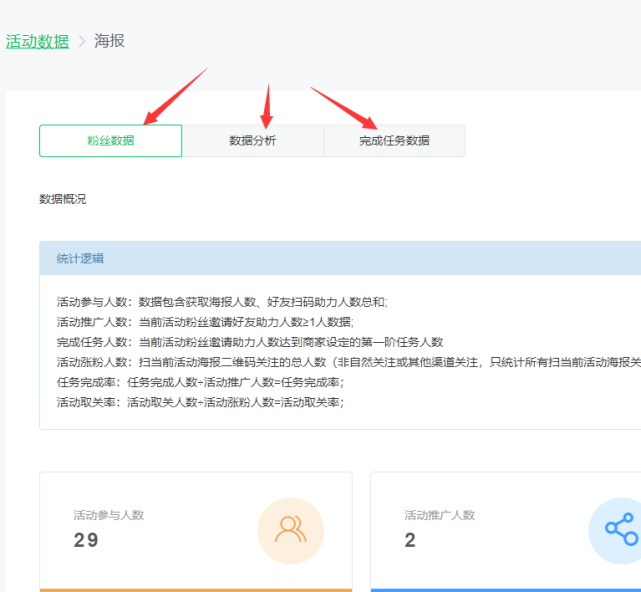Click the orange participants icon
641x592 pixels.
click(291, 531)
